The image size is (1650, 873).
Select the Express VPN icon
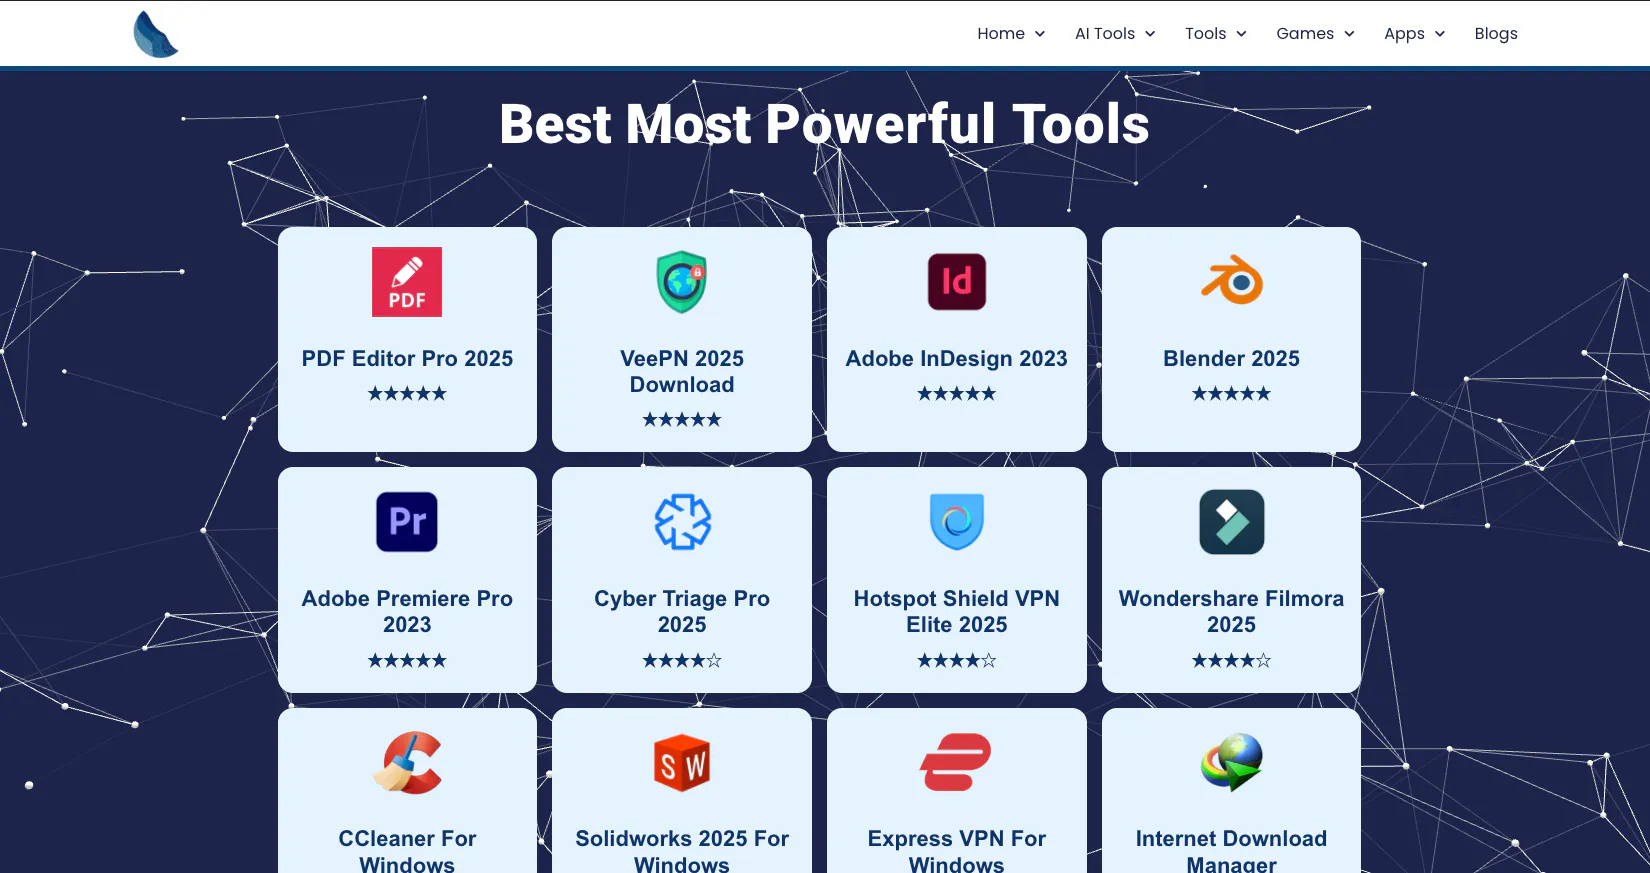coord(957,762)
